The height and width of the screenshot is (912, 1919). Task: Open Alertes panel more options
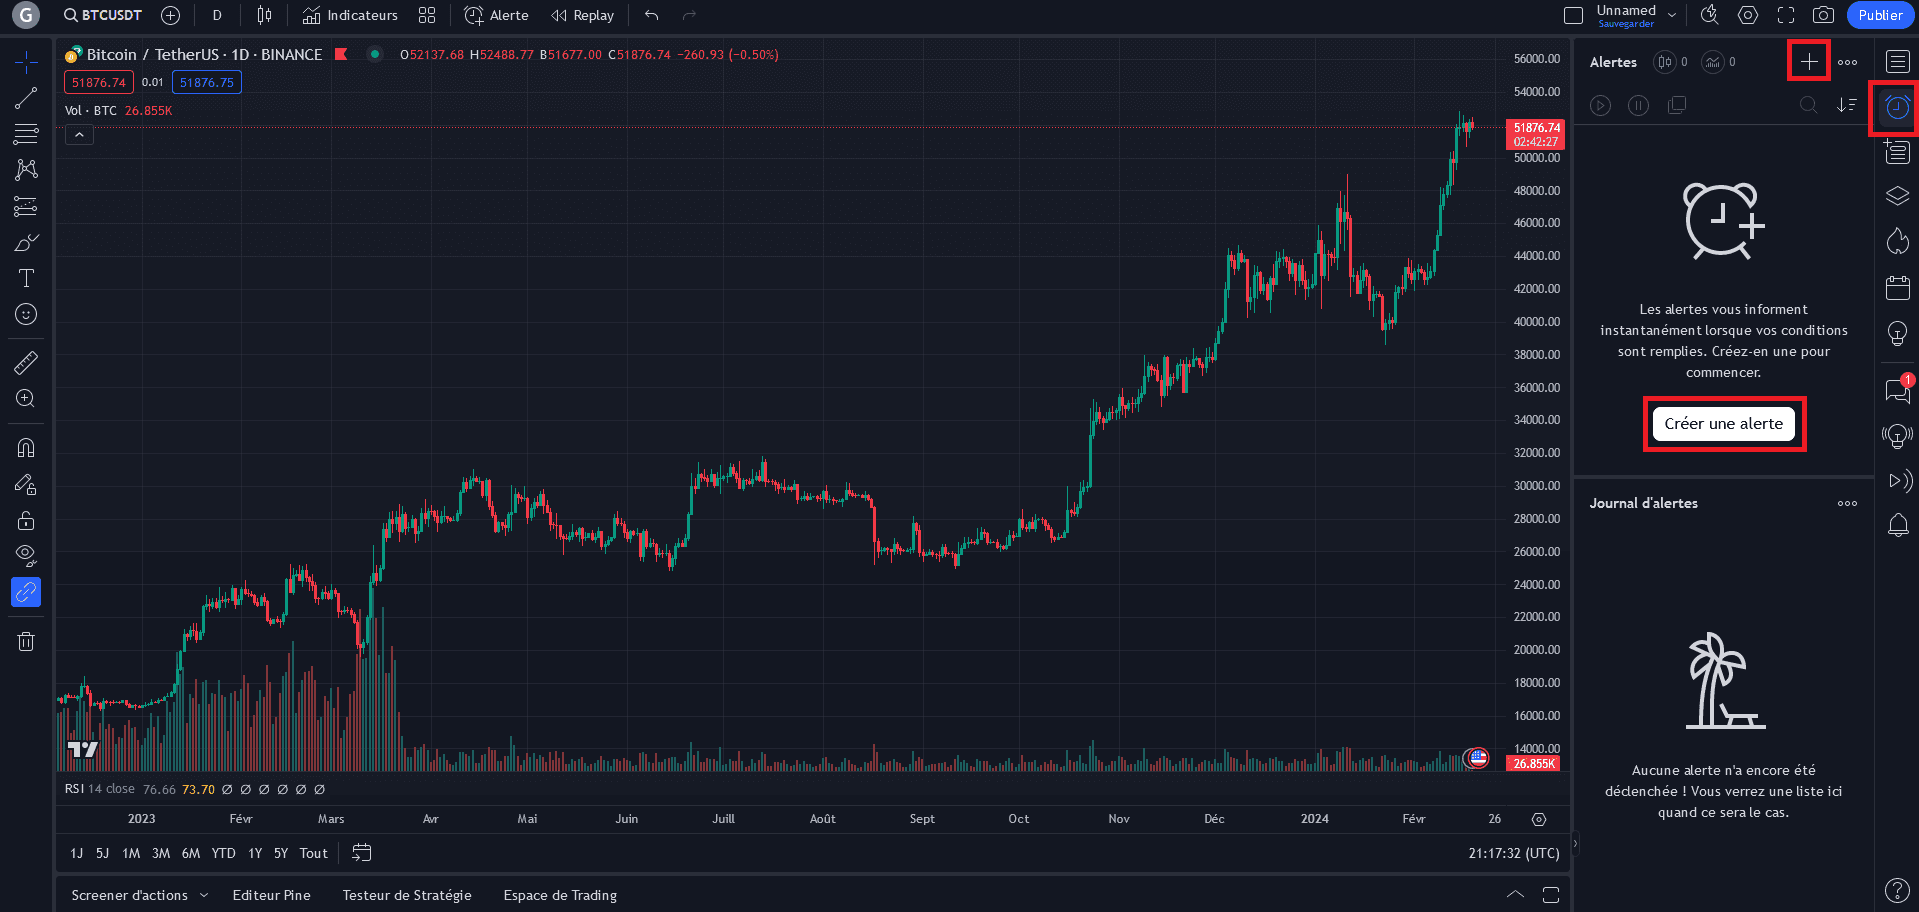[x=1847, y=62]
